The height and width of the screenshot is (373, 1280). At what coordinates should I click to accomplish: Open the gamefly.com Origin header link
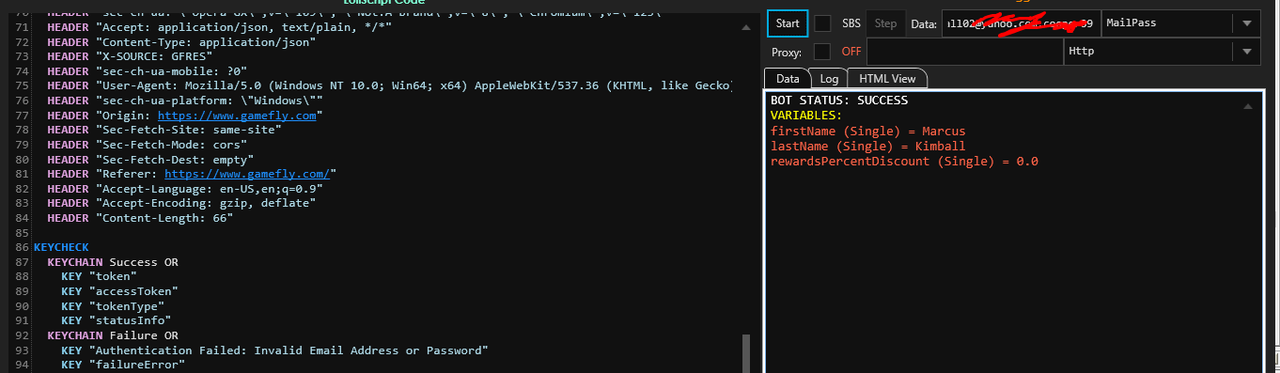tap(237, 116)
